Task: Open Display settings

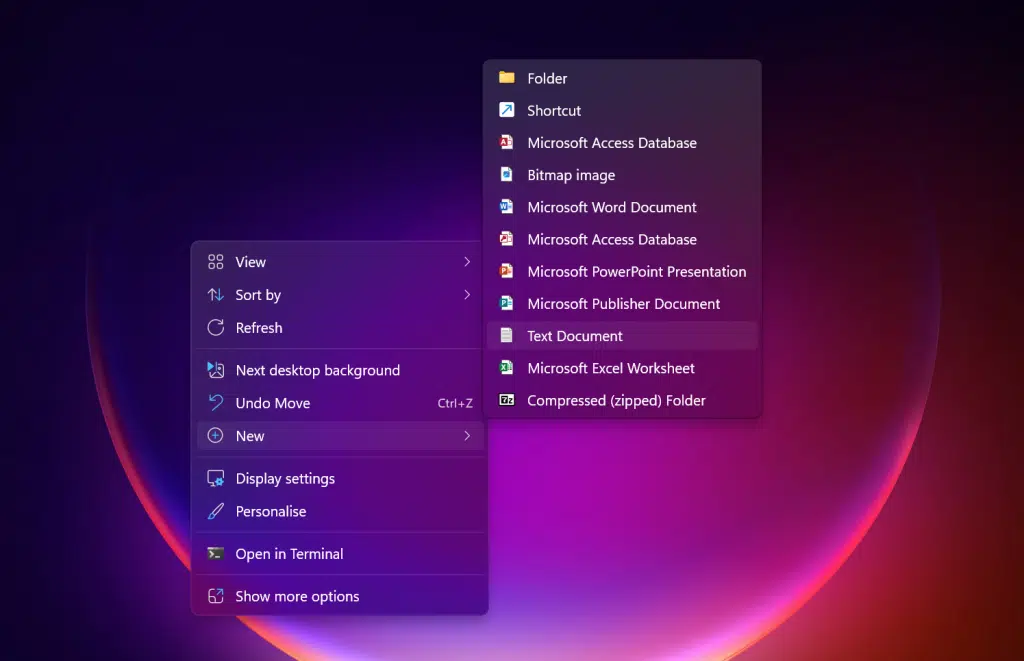Action: point(285,479)
